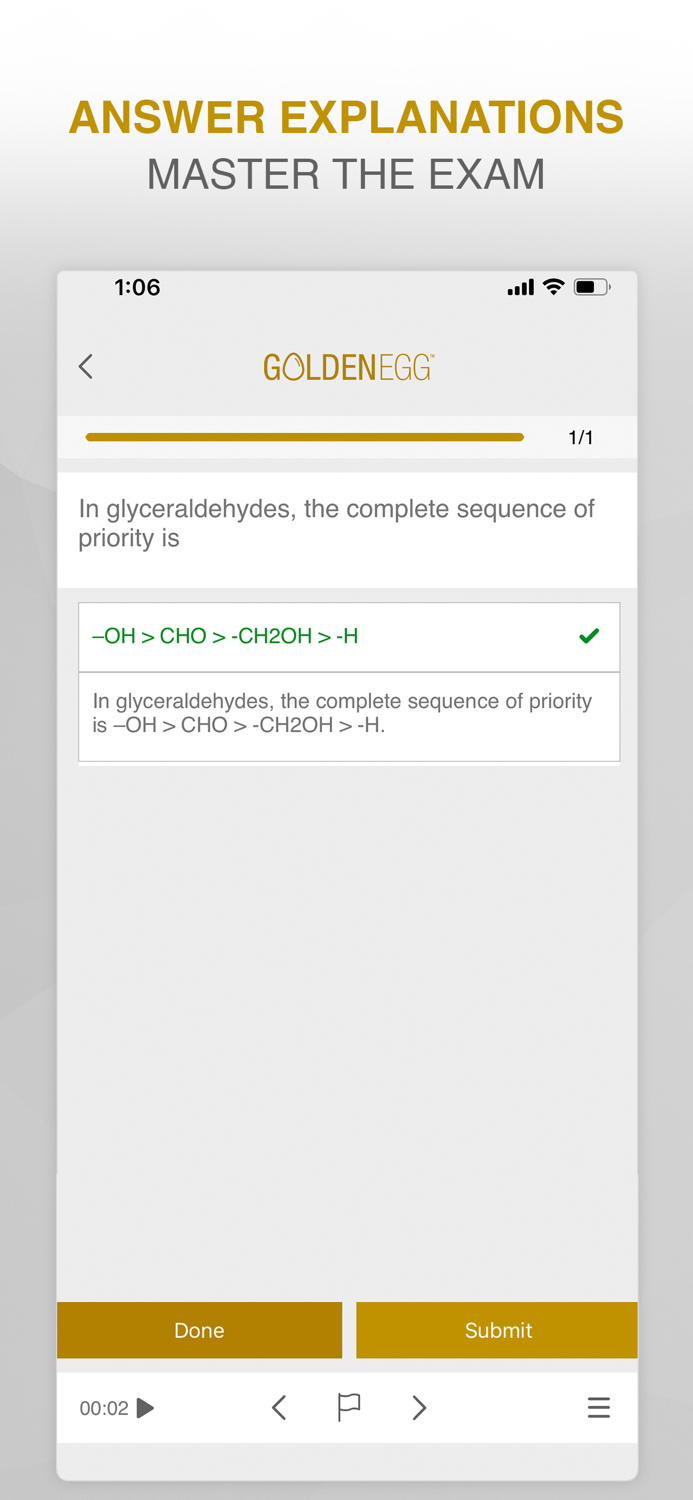Image resolution: width=693 pixels, height=1500 pixels.
Task: Open the hamburger menu at bottom right
Action: click(598, 1407)
